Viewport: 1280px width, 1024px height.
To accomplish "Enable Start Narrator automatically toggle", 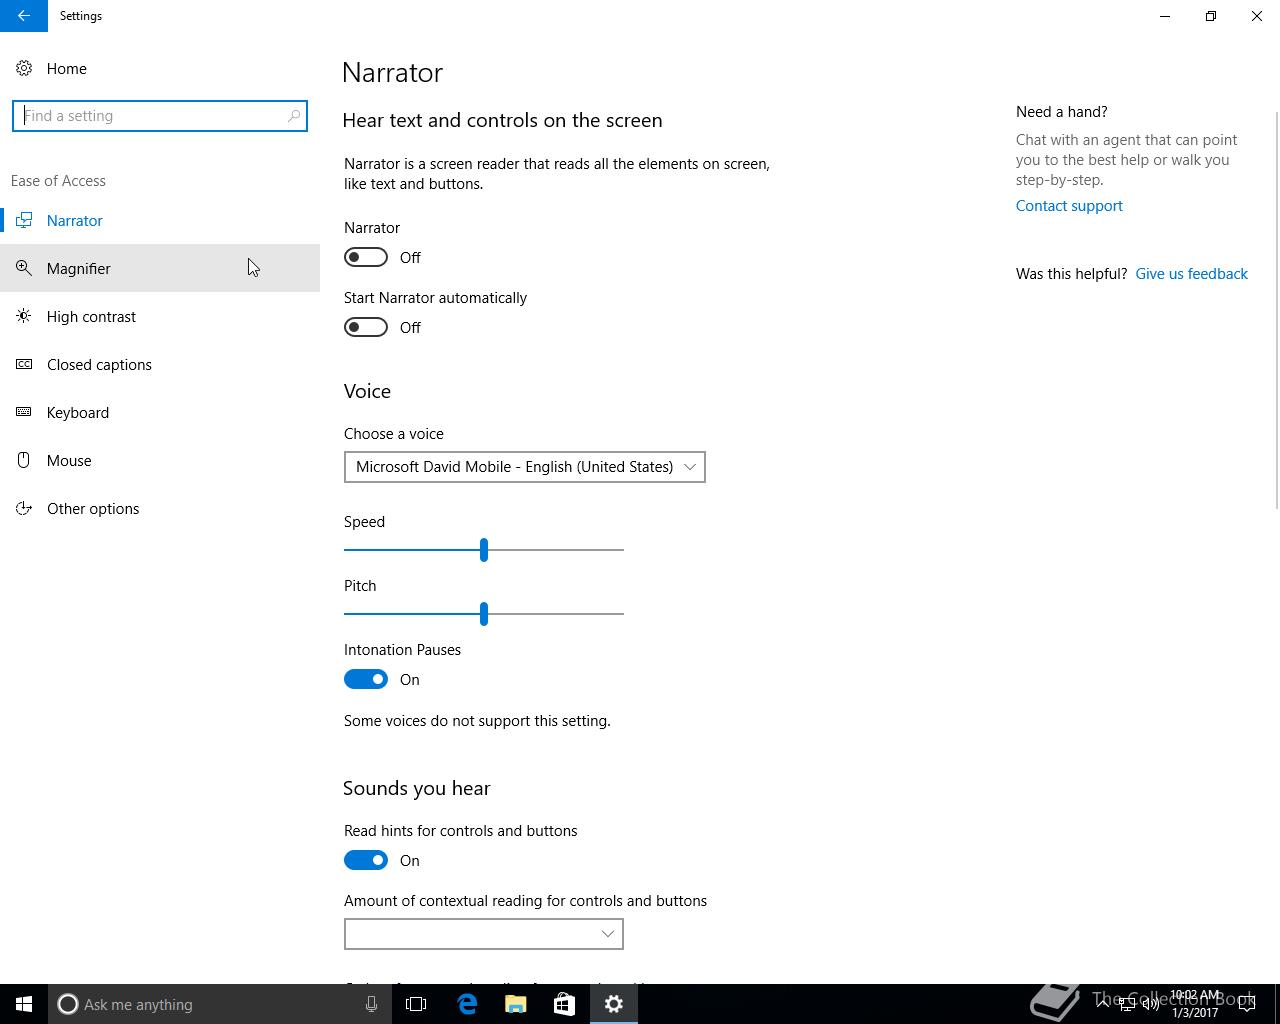I will [x=366, y=328].
